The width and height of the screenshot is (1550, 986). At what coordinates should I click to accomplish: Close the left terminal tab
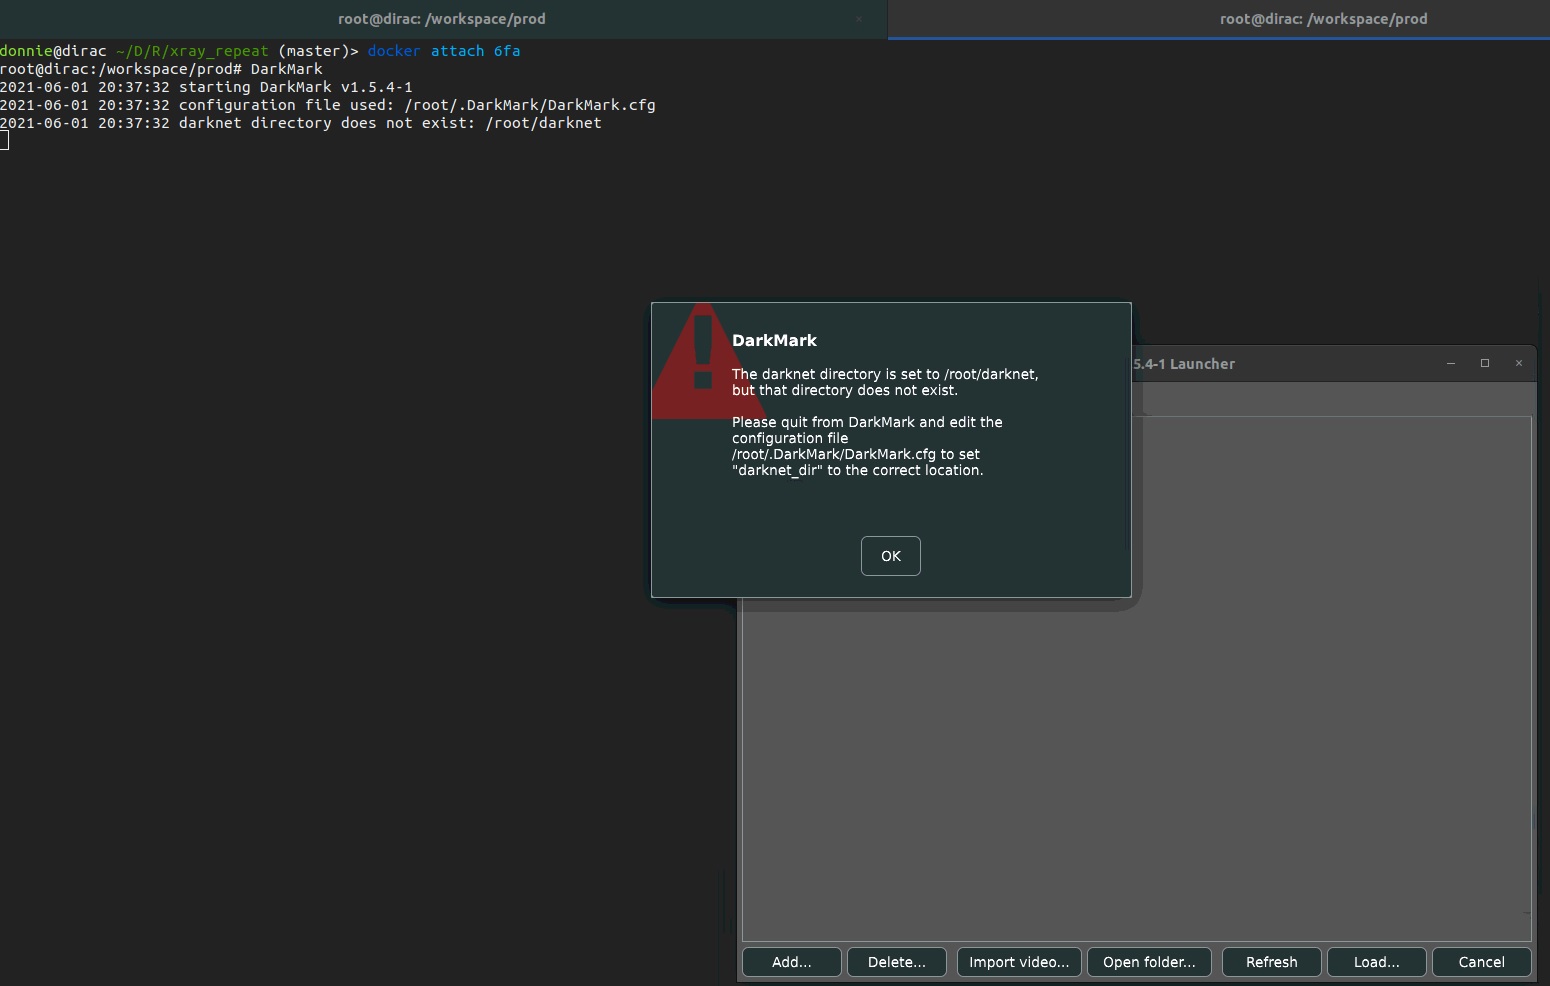pyautogui.click(x=859, y=19)
